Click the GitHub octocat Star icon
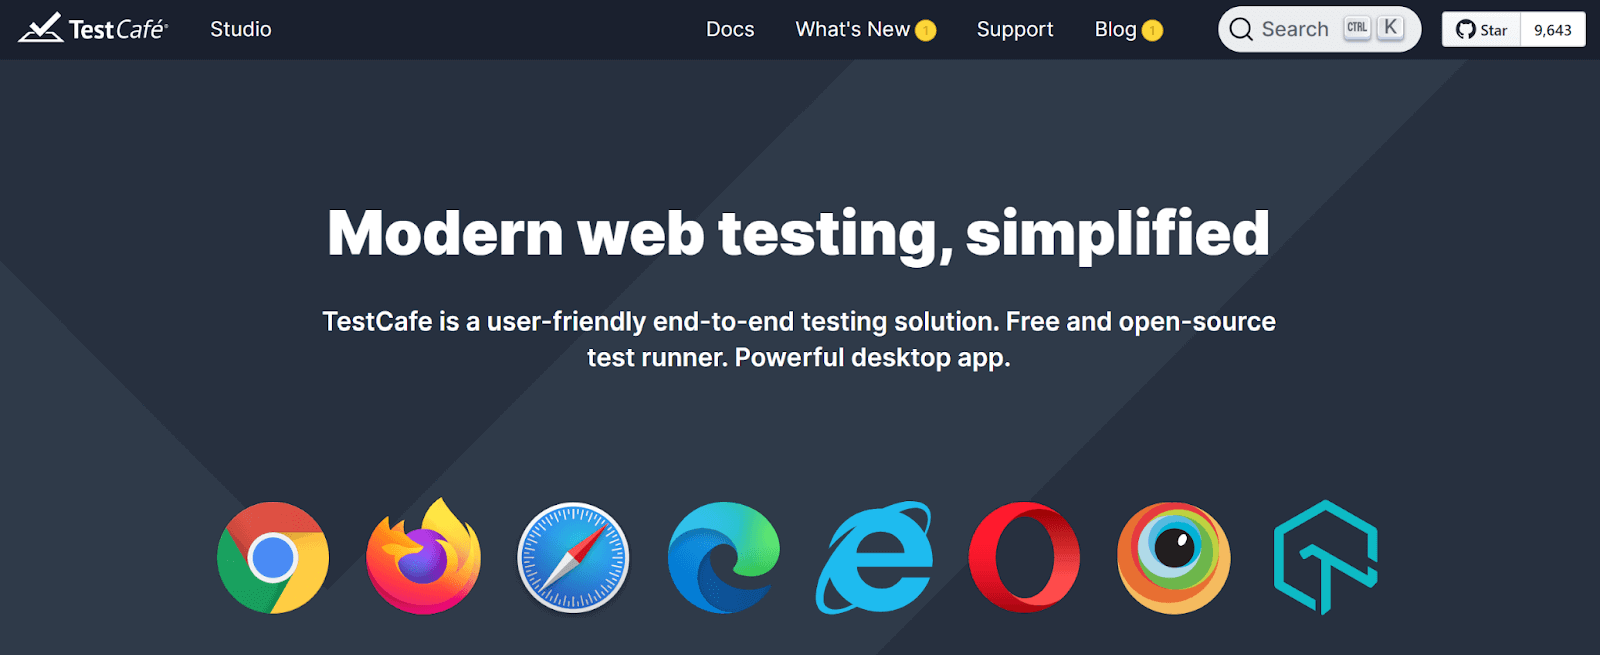 [1466, 30]
